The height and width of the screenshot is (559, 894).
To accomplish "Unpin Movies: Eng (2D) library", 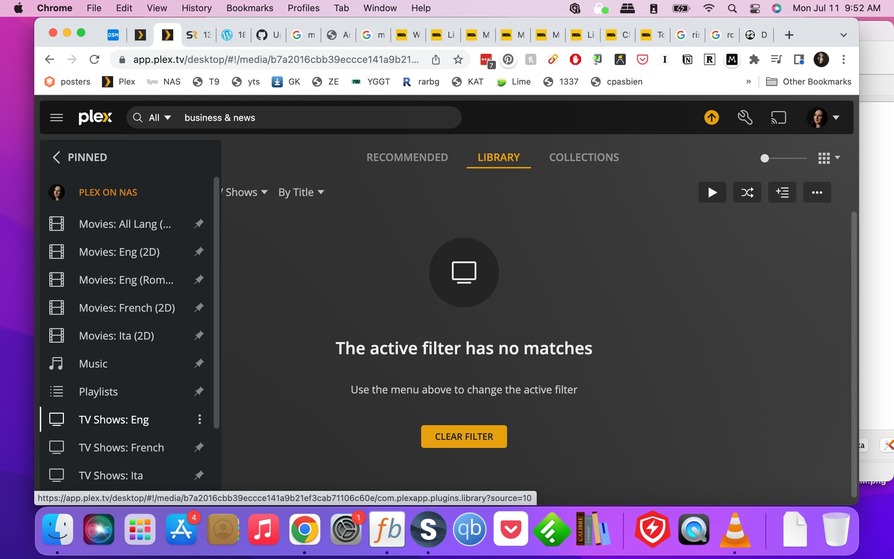I will point(198,252).
